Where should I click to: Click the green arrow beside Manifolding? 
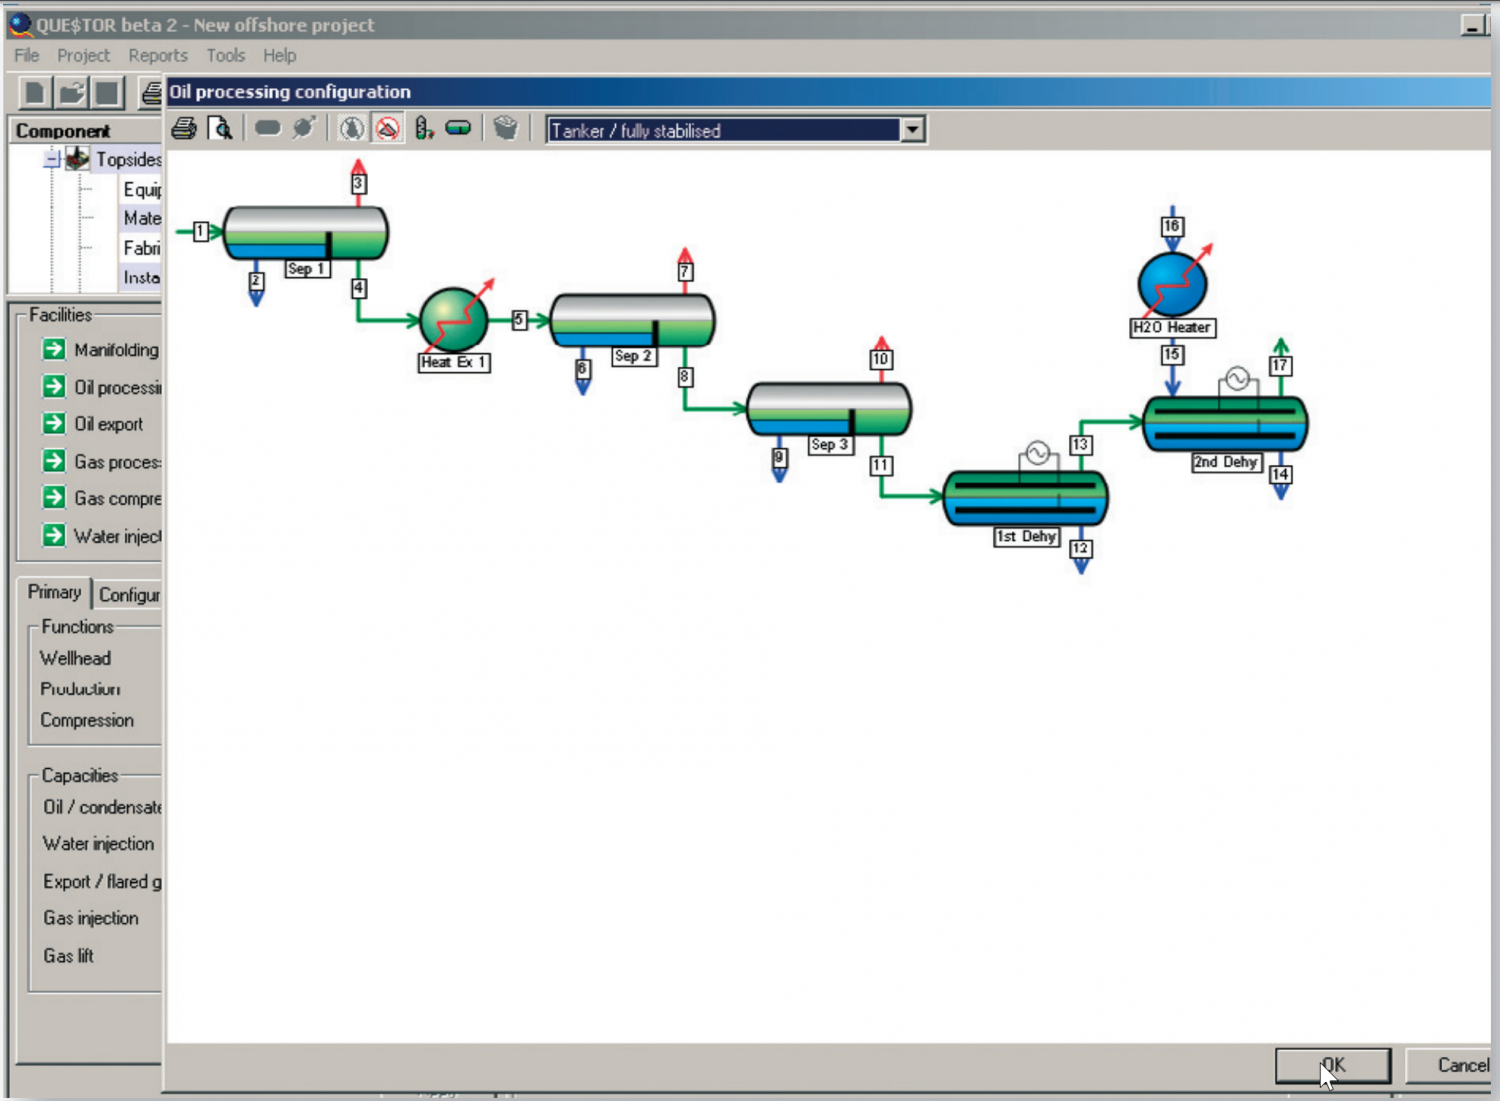[x=54, y=349]
